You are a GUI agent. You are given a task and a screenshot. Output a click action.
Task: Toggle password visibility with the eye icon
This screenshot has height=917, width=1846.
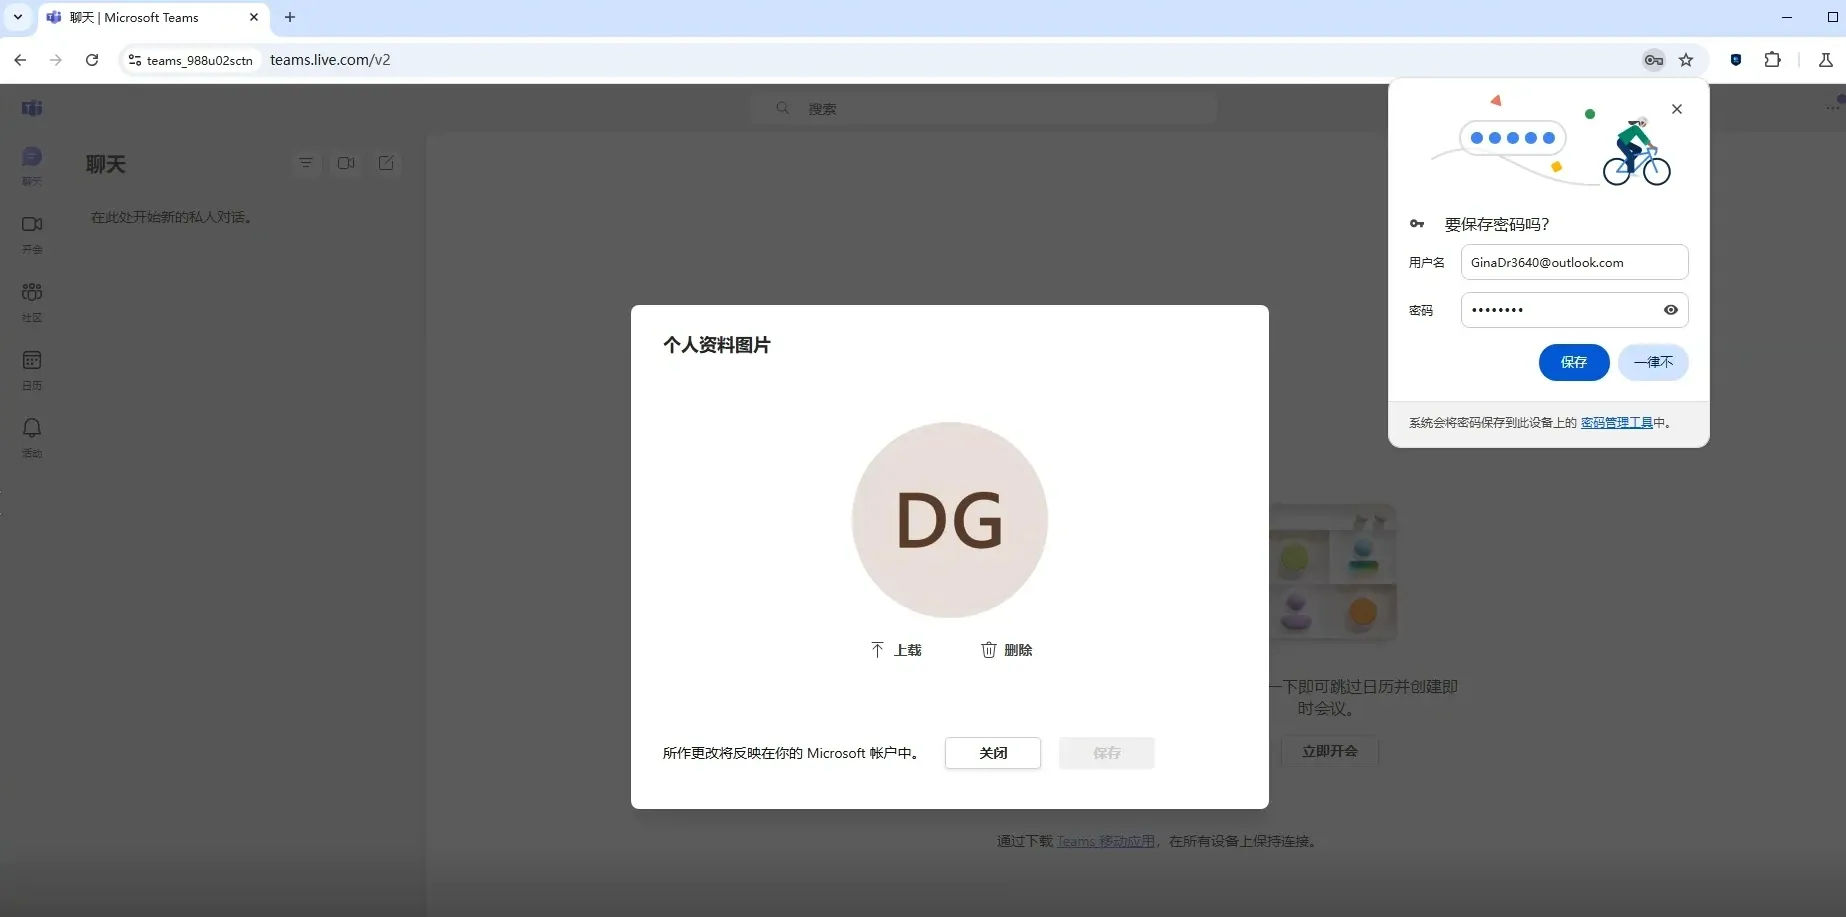pos(1670,310)
